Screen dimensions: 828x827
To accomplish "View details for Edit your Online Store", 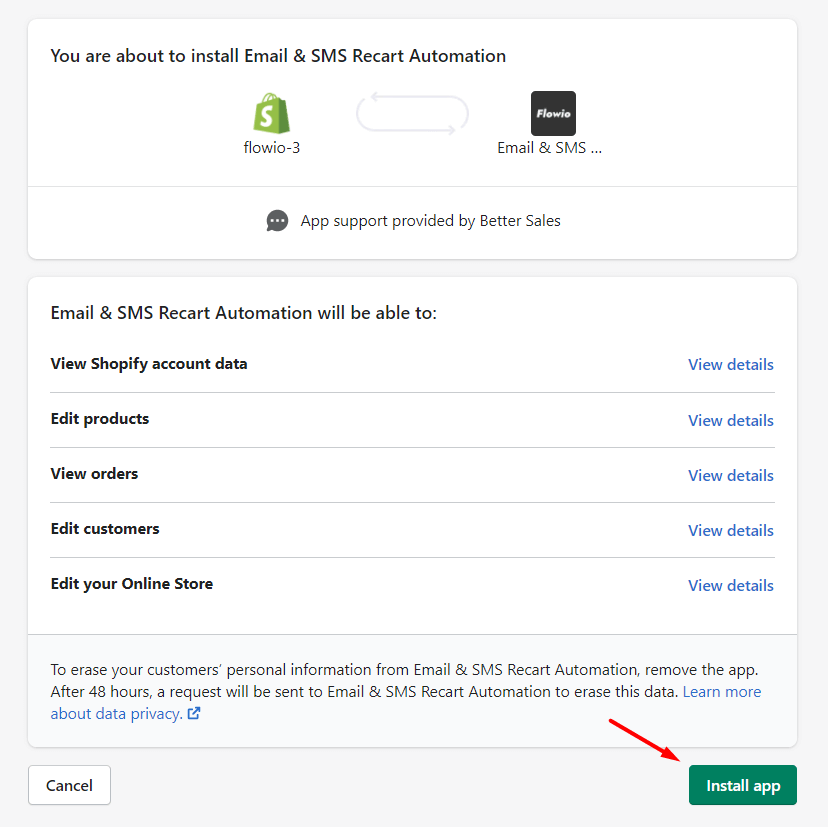I will [730, 585].
